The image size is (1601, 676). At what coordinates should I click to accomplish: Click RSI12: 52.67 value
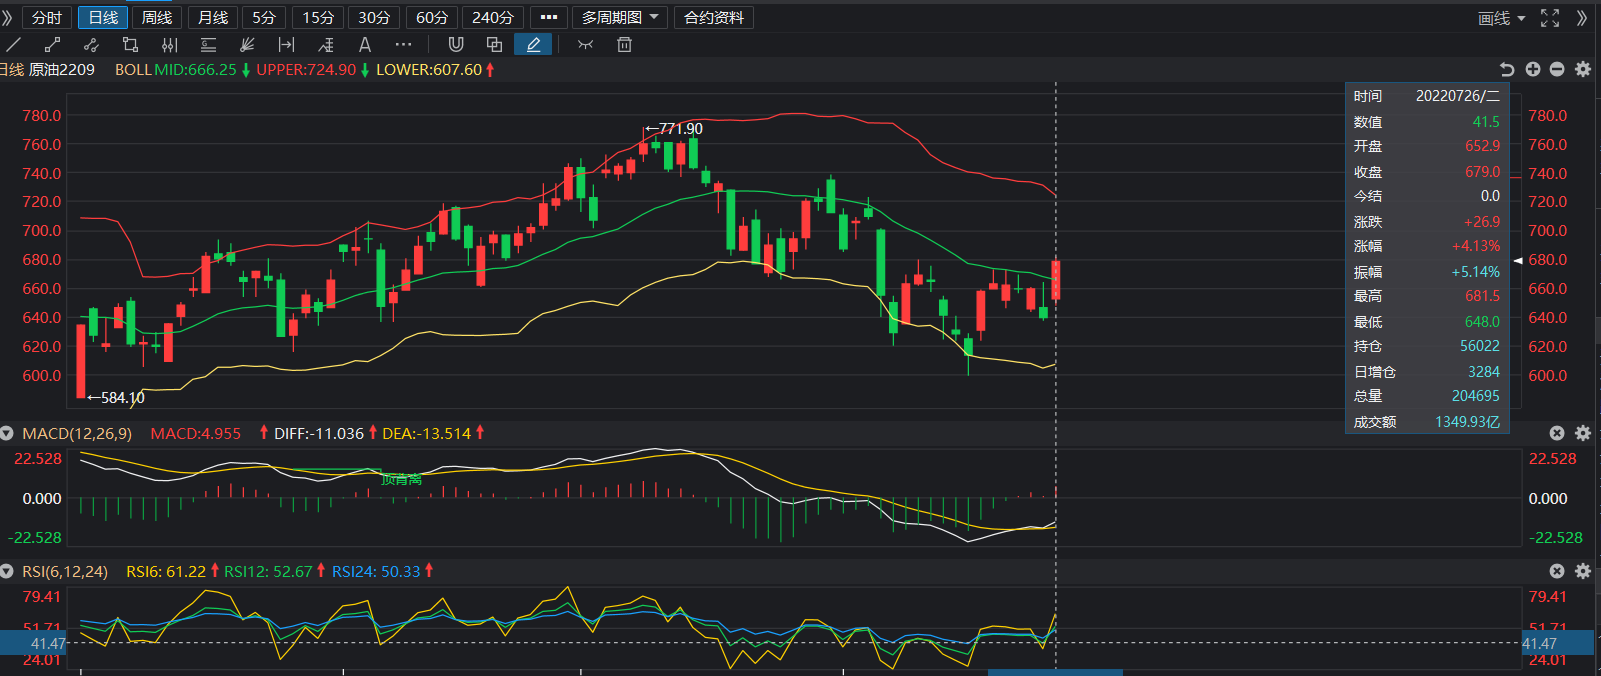pyautogui.click(x=268, y=571)
